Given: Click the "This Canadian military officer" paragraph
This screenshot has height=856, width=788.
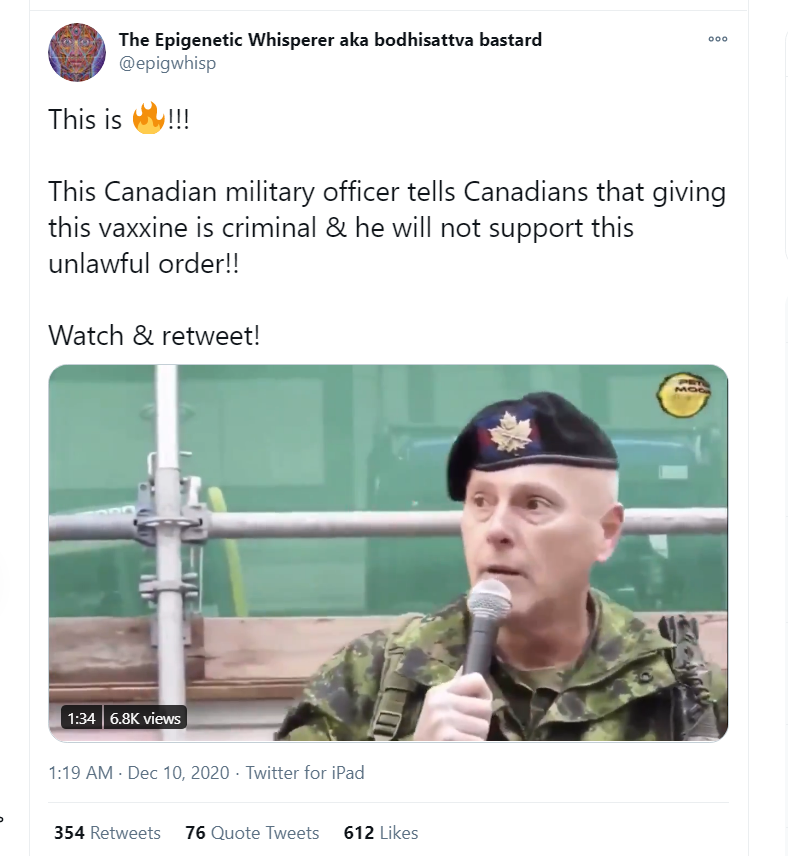Looking at the screenshot, I should 387,226.
